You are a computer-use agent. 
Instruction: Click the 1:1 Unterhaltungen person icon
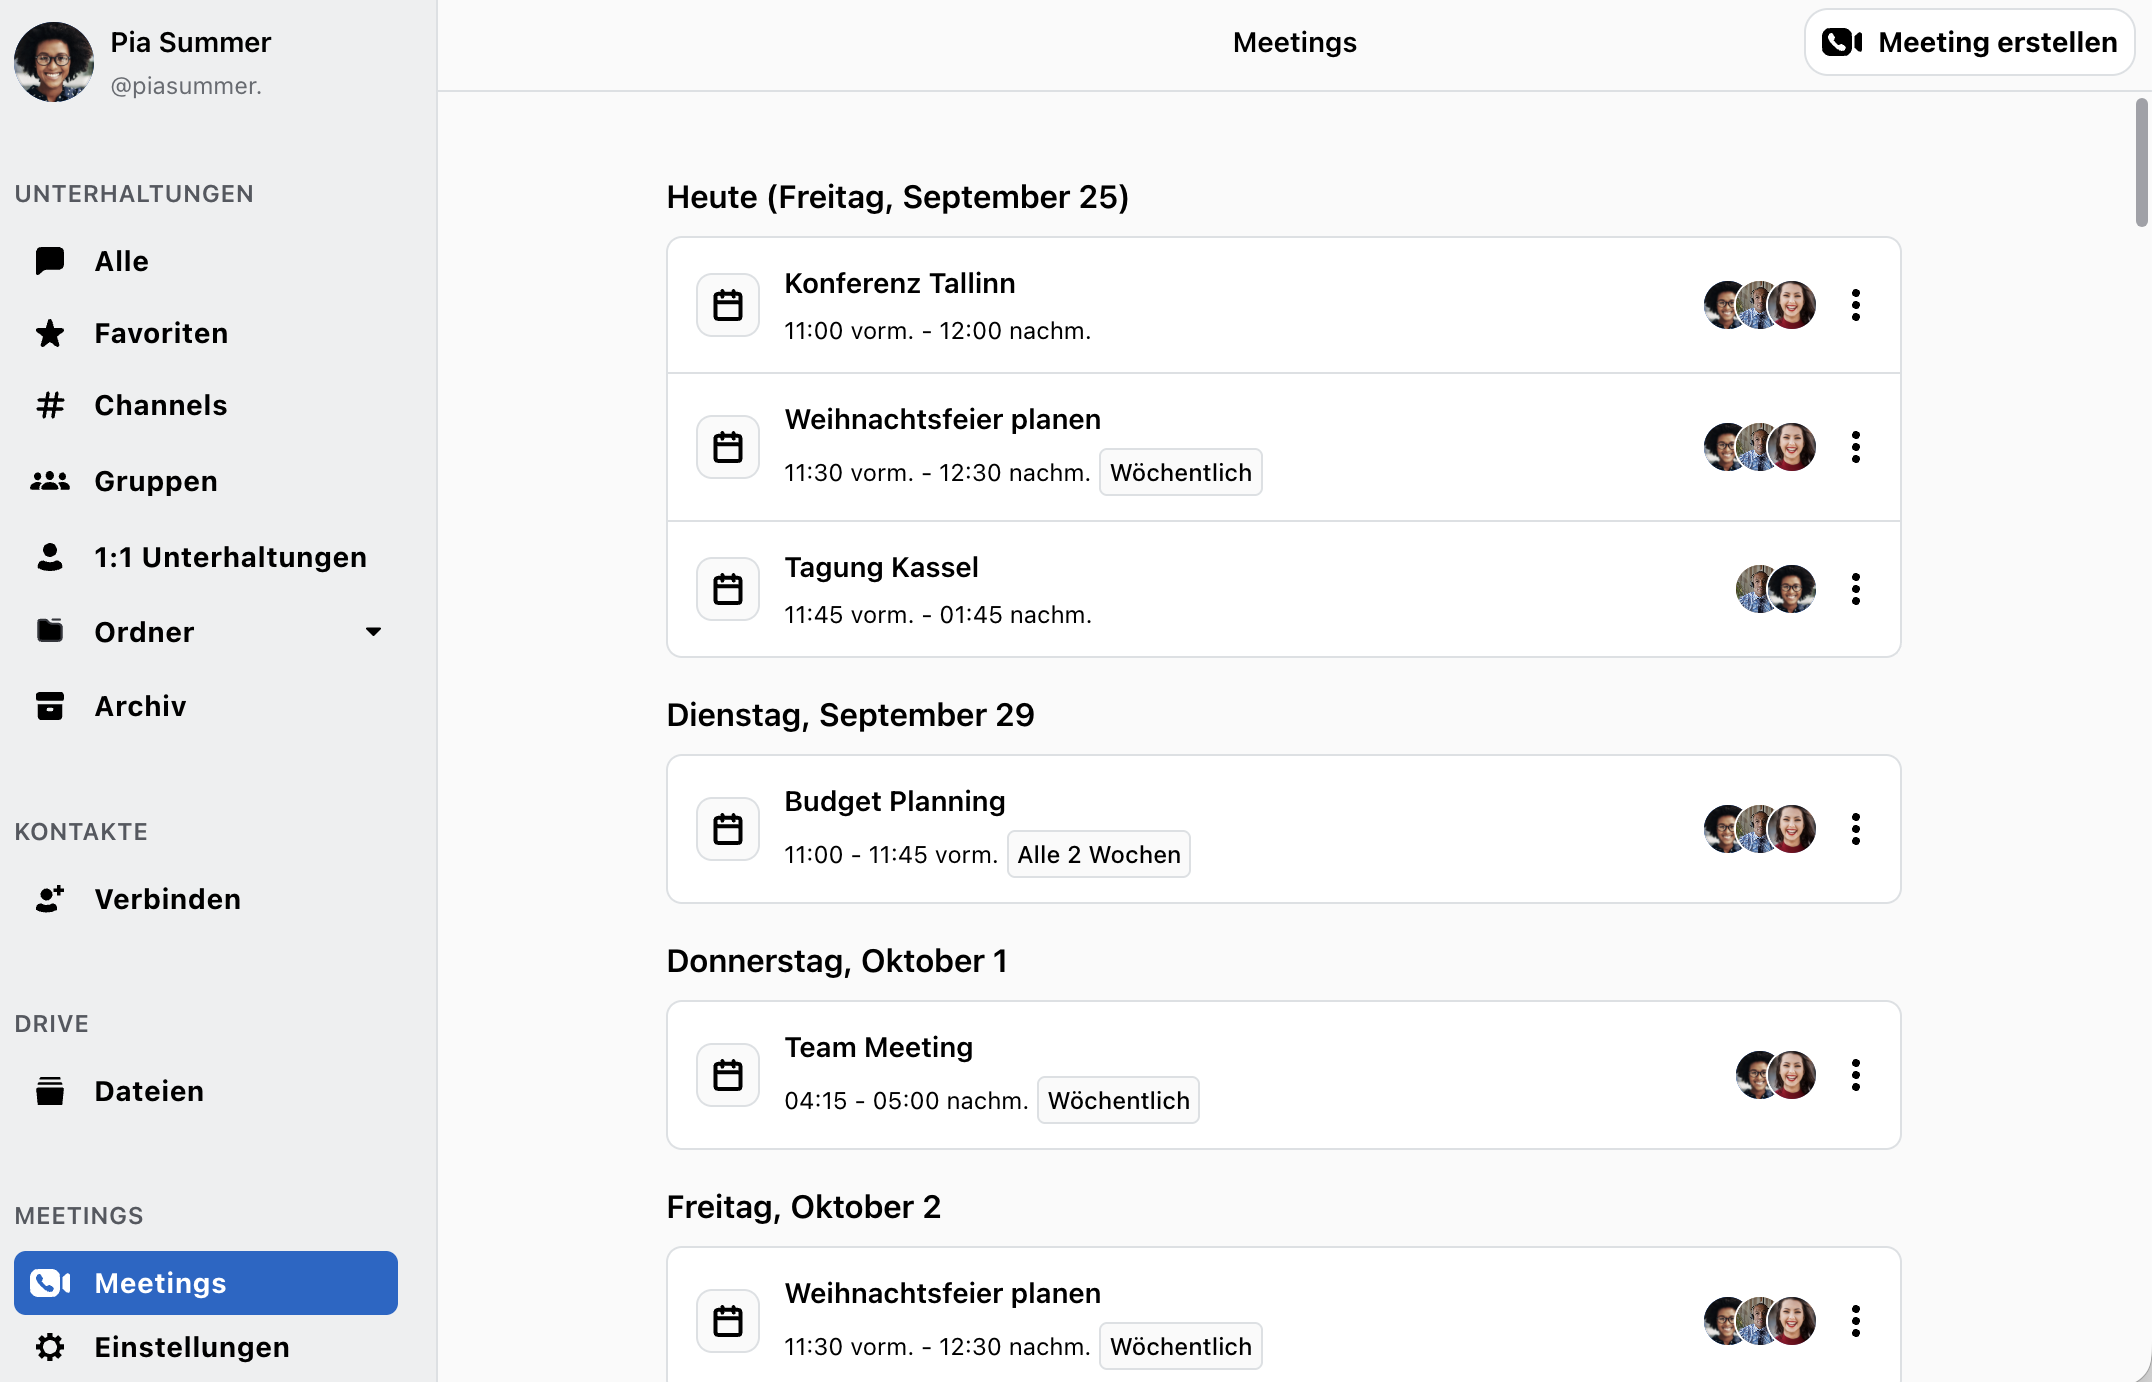click(x=50, y=557)
